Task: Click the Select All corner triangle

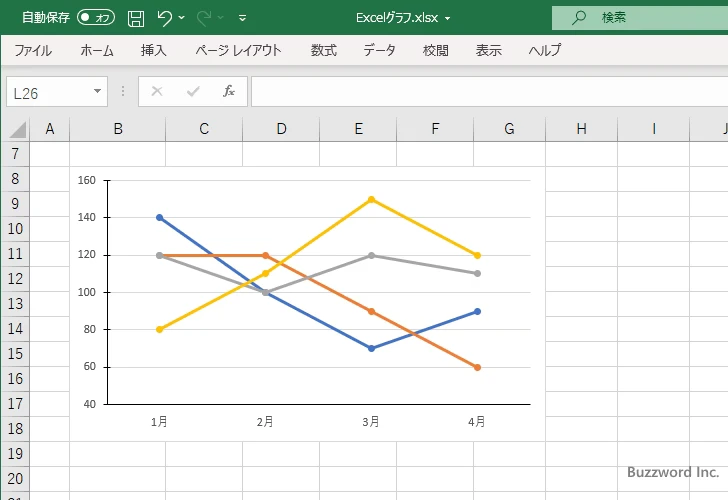Action: [18, 130]
